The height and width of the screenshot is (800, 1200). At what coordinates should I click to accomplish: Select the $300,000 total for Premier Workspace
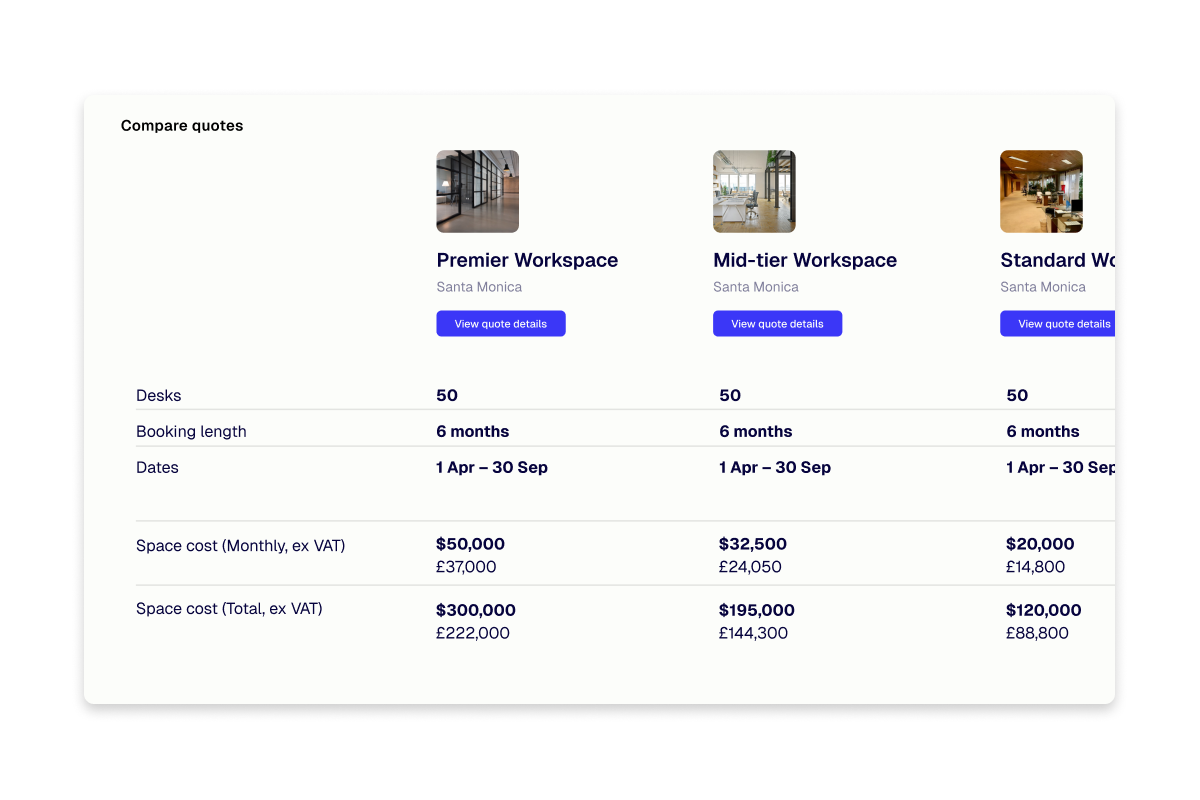(x=475, y=610)
